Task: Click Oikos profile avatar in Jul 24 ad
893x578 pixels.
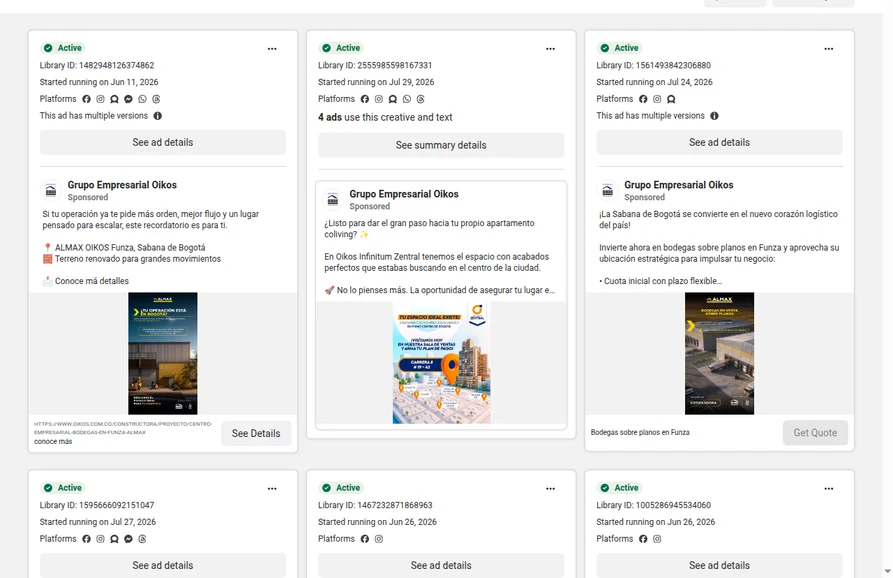Action: click(608, 190)
